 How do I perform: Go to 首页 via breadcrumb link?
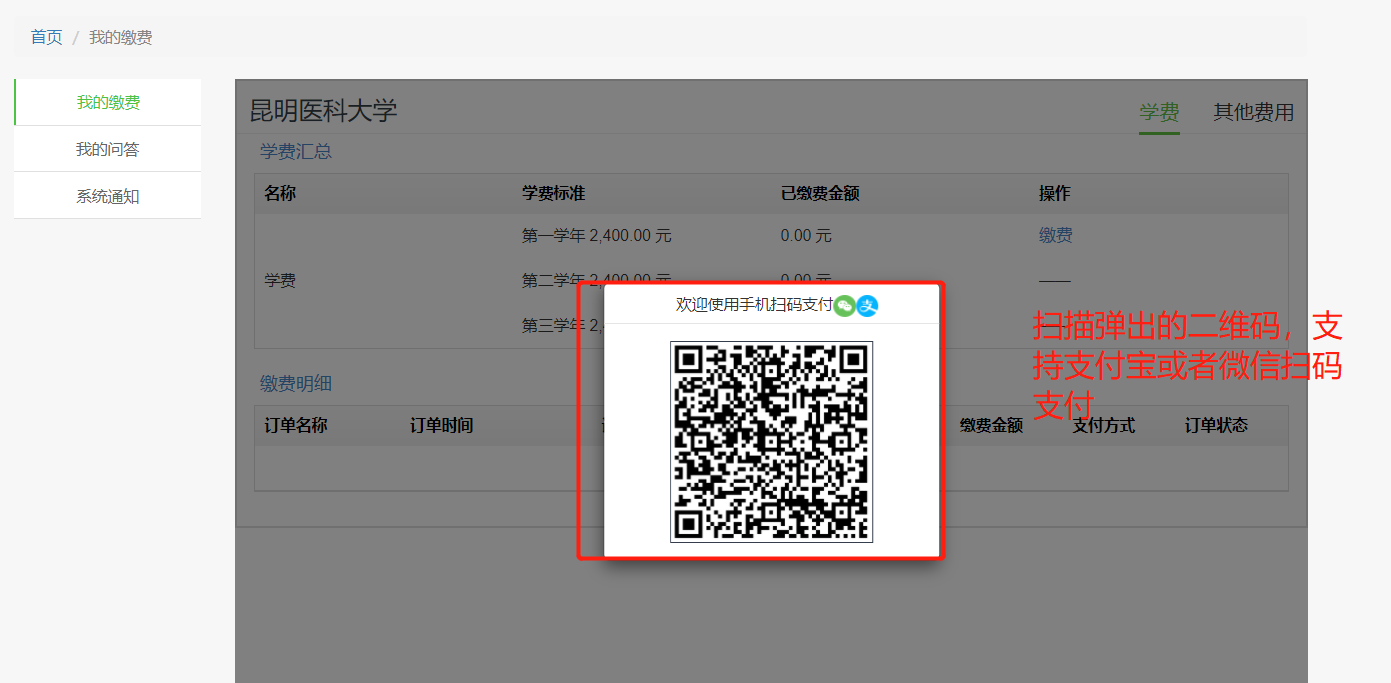point(46,37)
